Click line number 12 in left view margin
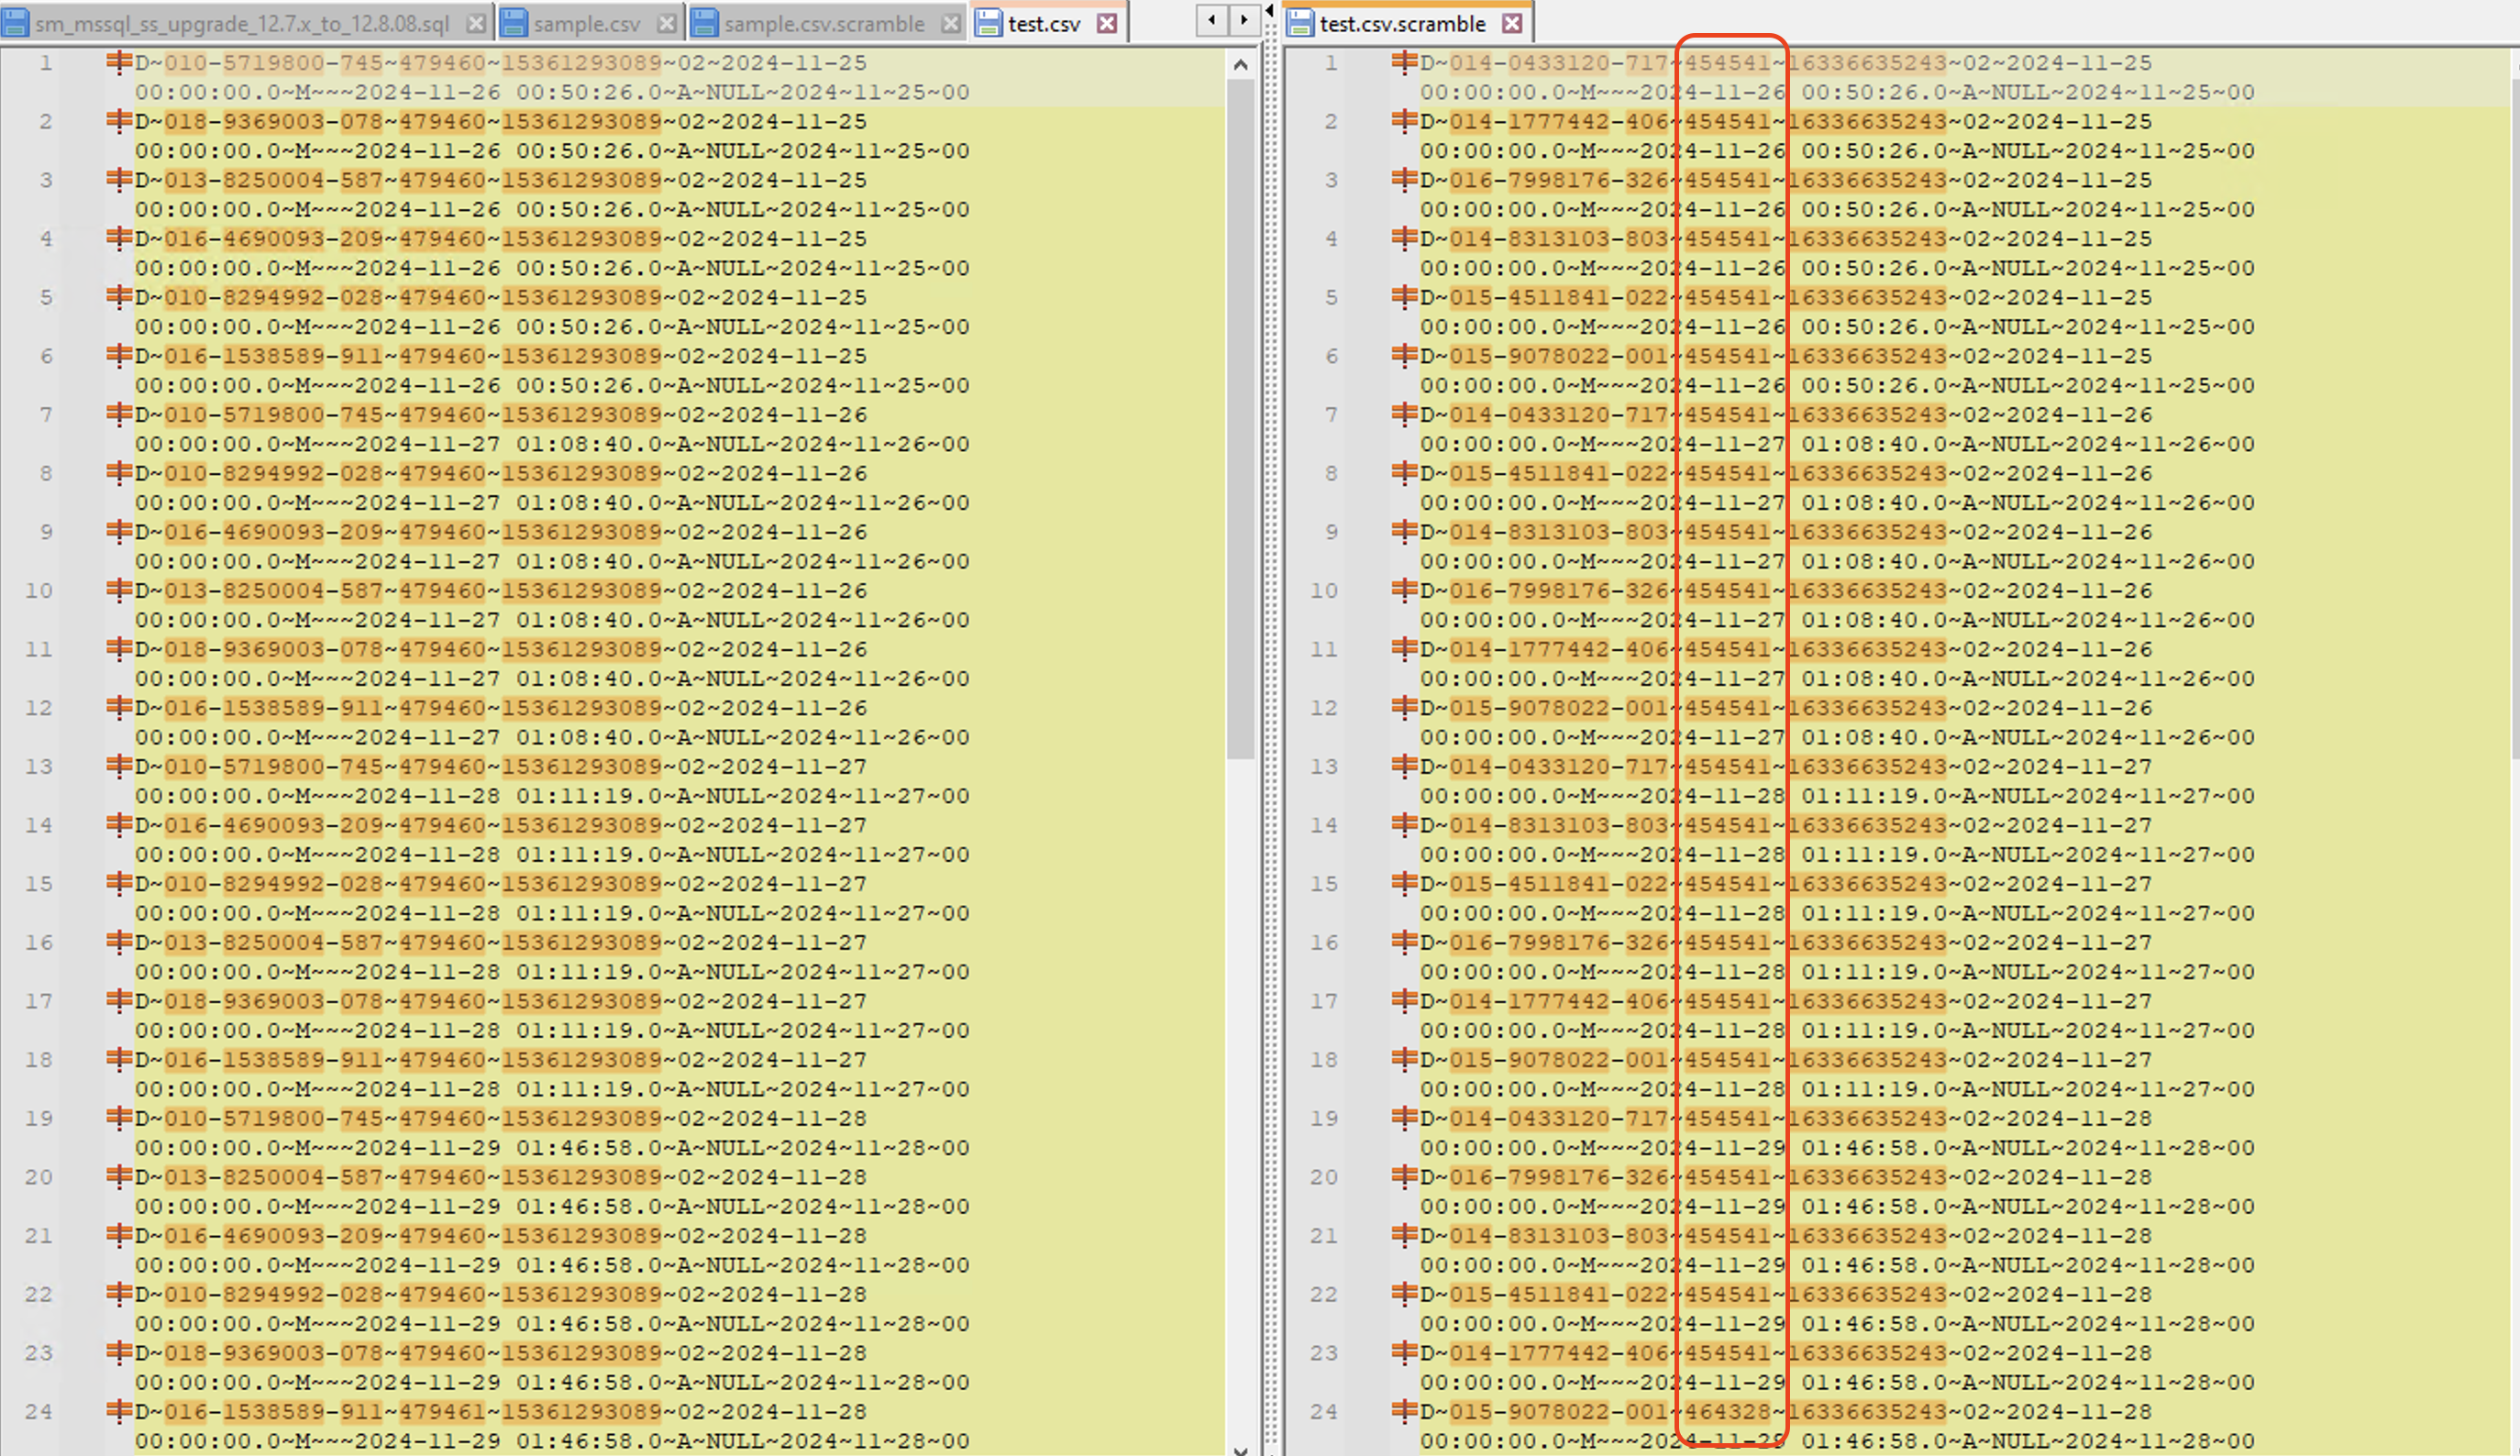The height and width of the screenshot is (1456, 2520). 39,708
